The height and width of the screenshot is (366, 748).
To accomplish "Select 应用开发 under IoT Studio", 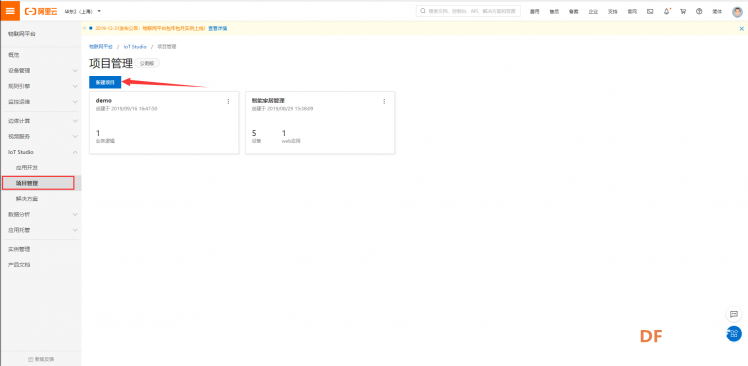I will 27,167.
